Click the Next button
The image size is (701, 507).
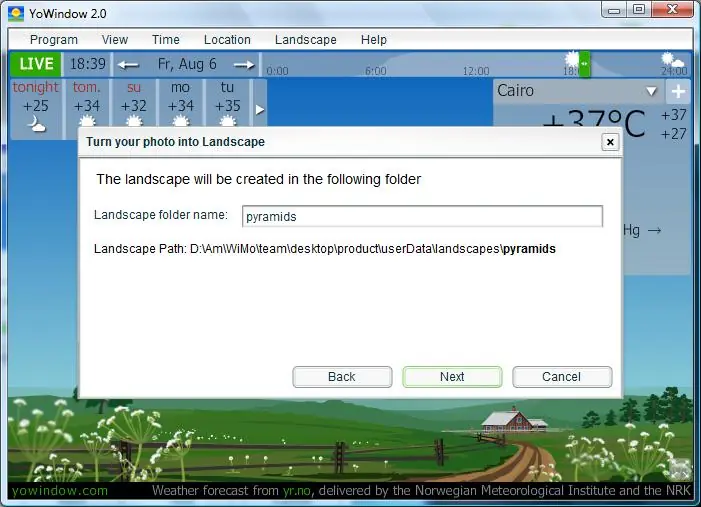point(452,377)
